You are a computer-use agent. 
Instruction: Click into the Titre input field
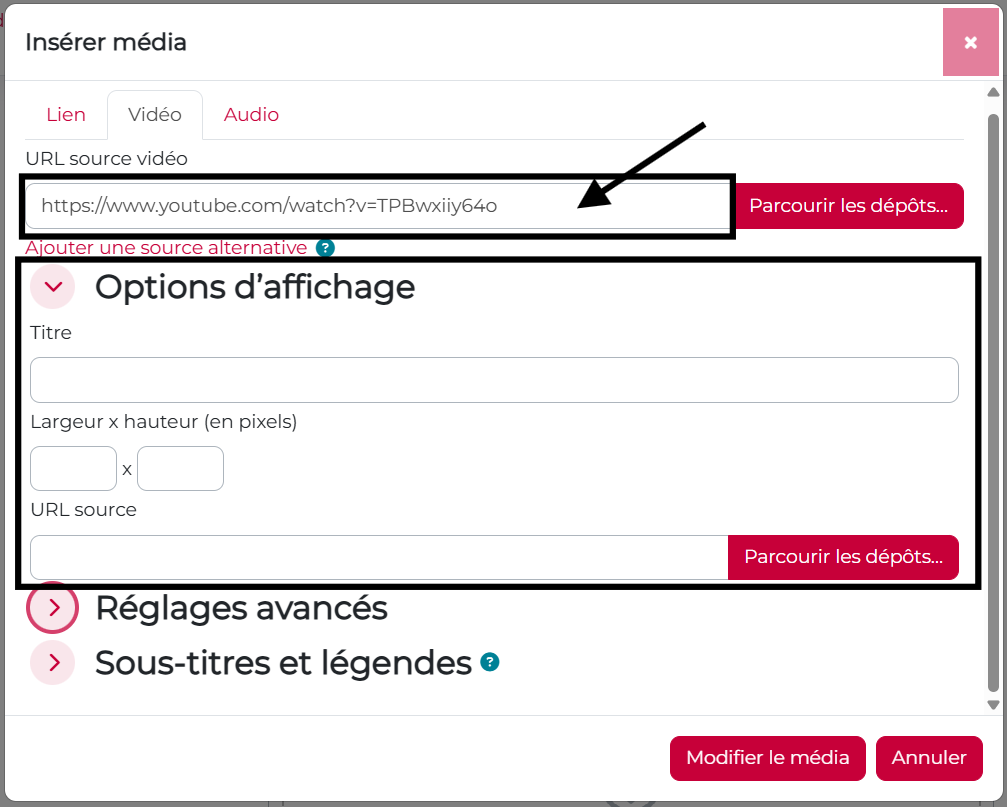[495, 380]
